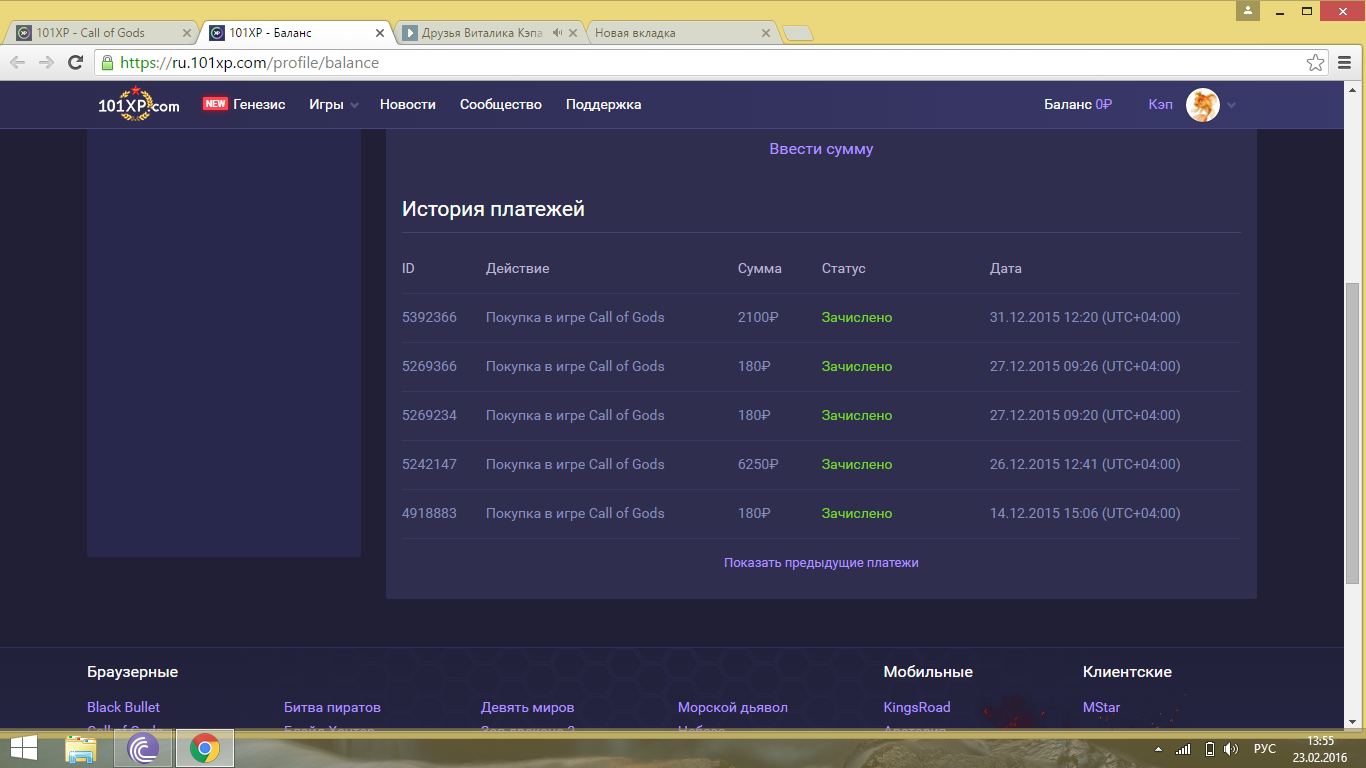Screen dimensions: 1366x768
Task: Click the battery tray icon
Action: click(x=1208, y=749)
